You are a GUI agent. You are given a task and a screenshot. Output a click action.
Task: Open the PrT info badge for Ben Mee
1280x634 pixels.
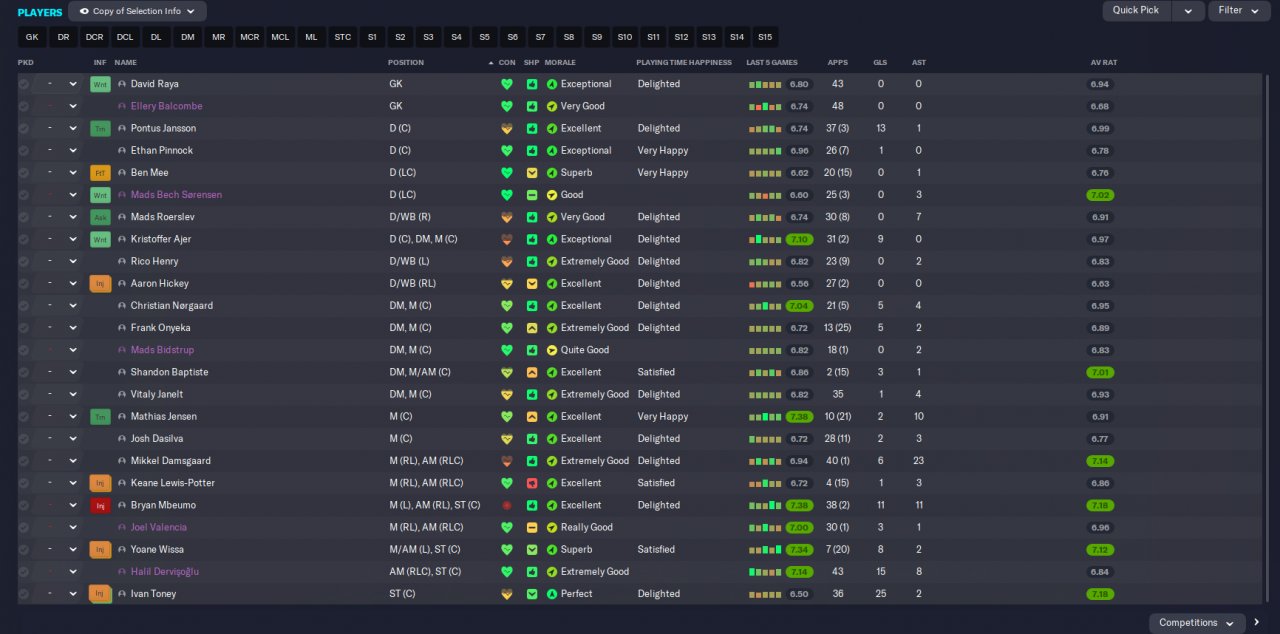pyautogui.click(x=100, y=172)
